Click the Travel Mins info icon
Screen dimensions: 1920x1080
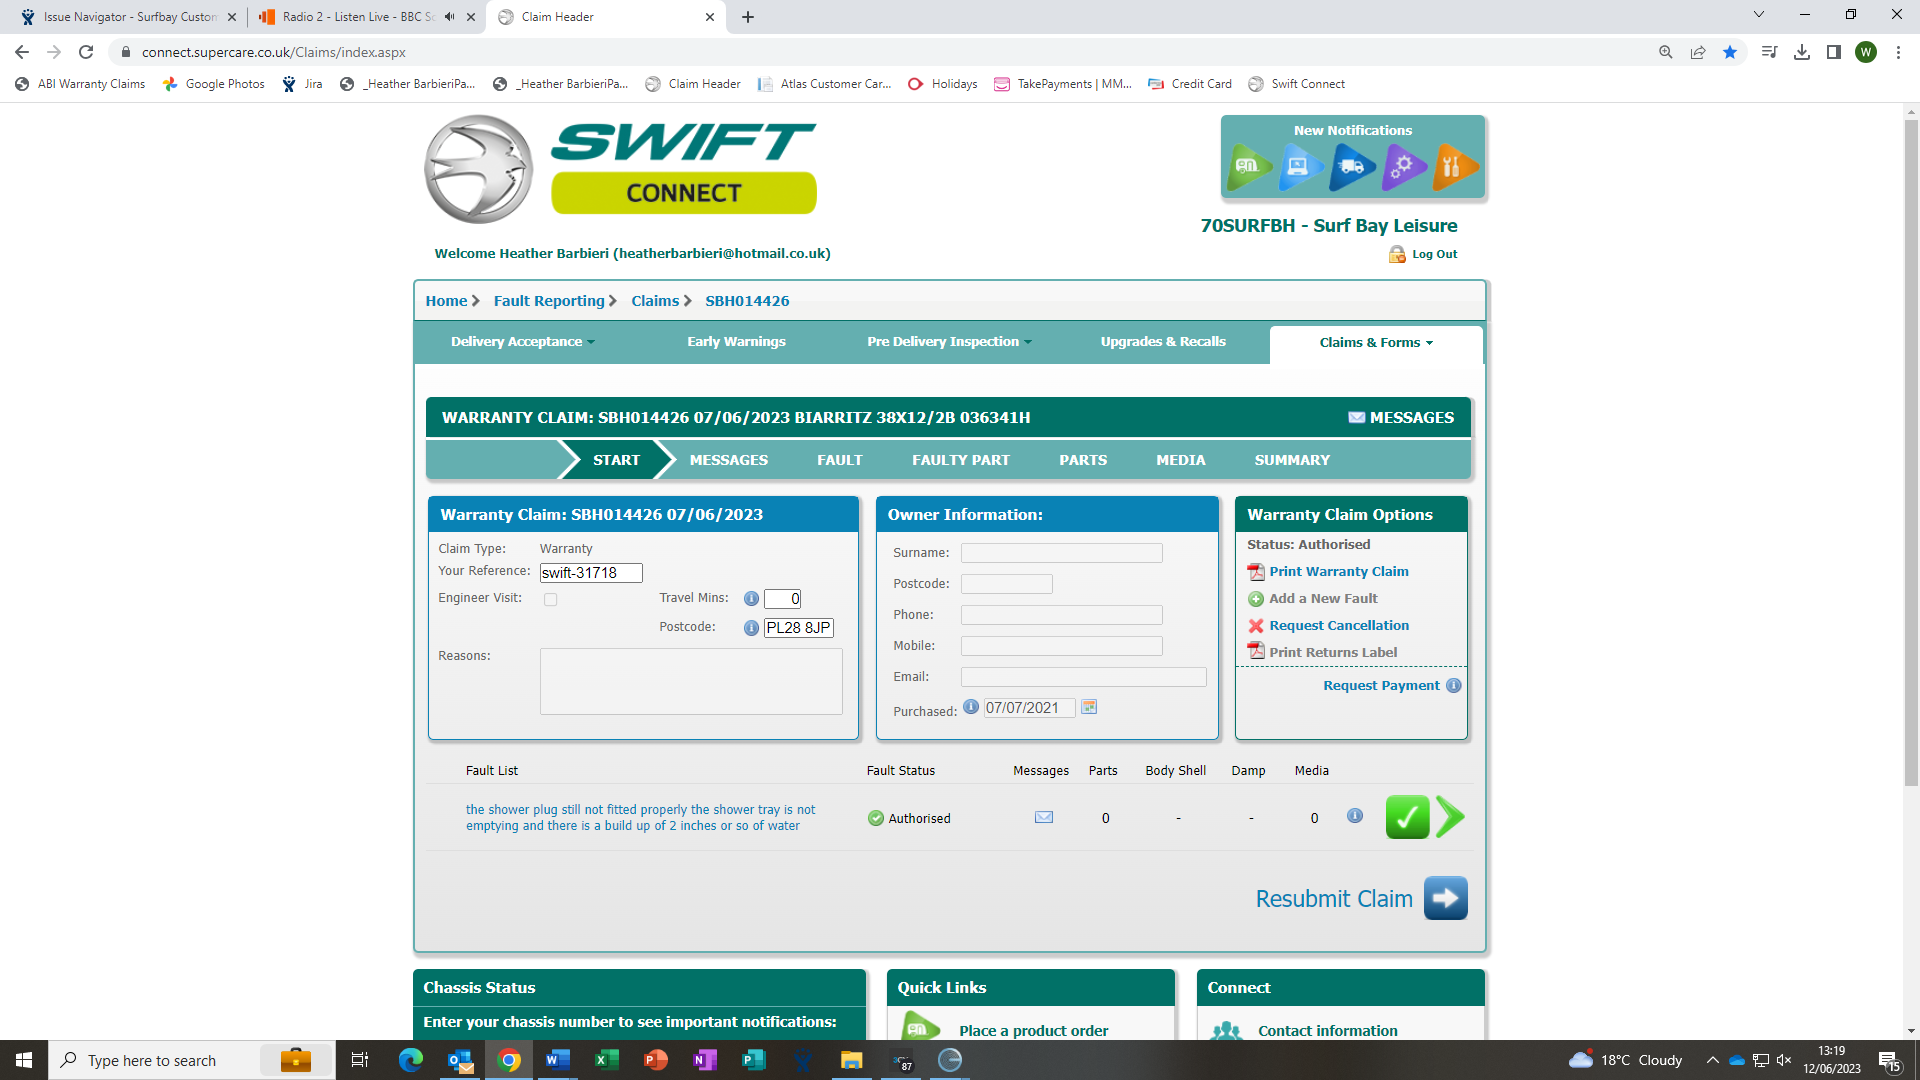pos(751,599)
